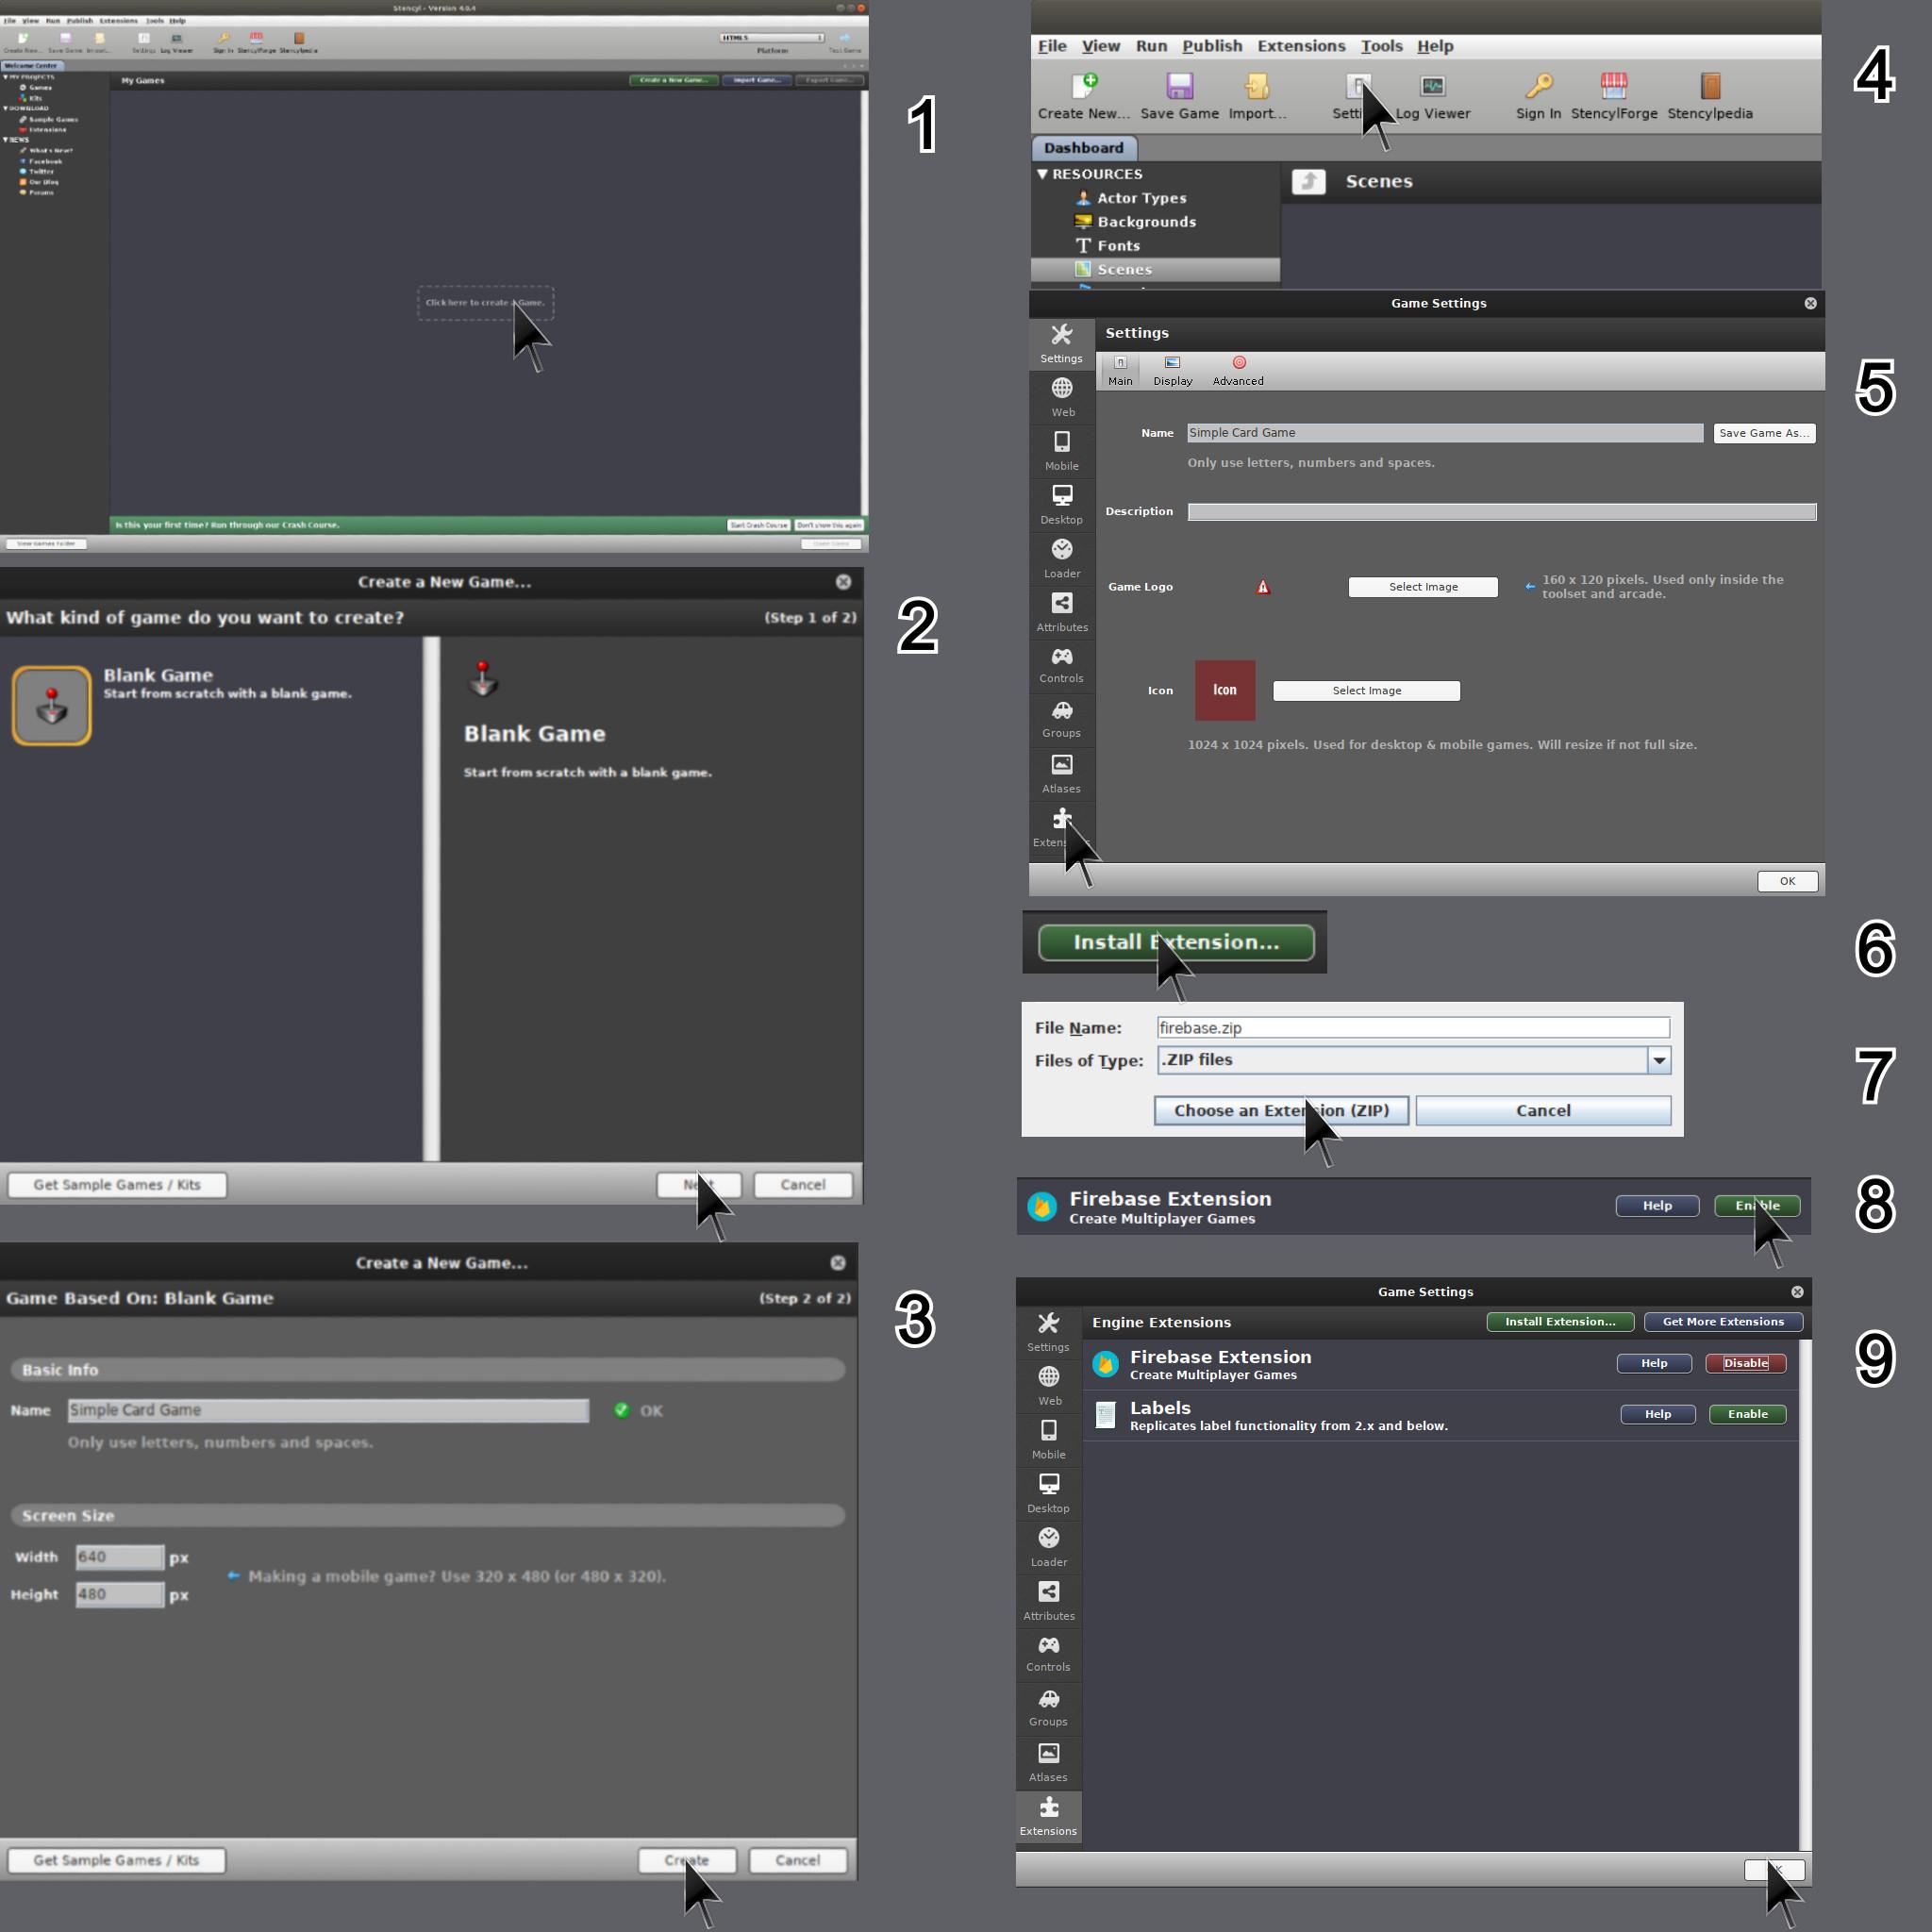
Task: Open the Atlases settings panel icon
Action: point(1061,766)
